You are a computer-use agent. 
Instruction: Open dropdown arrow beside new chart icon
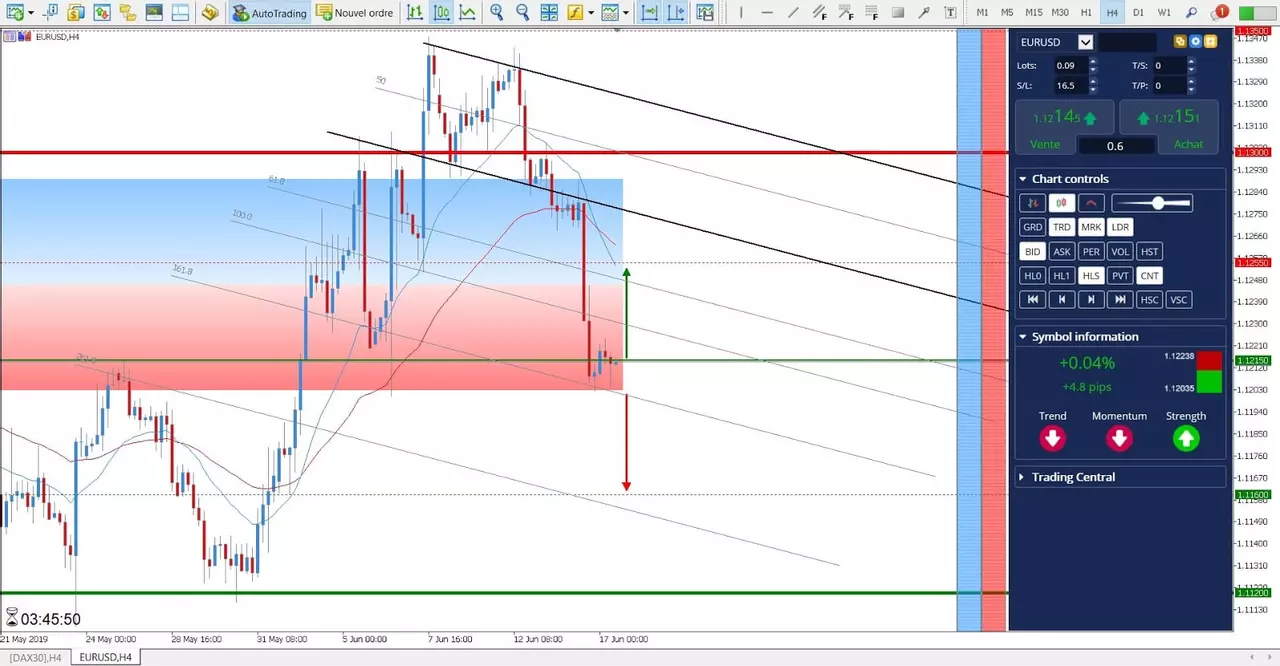[31, 13]
